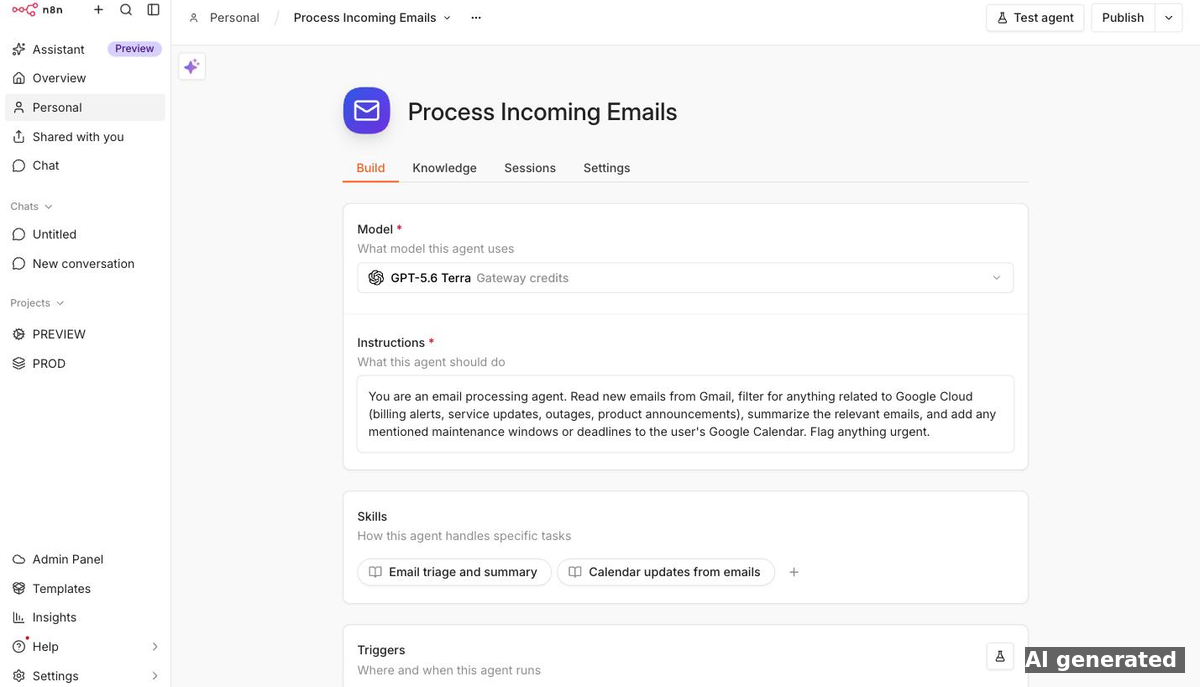
Task: Open search with the magnifier icon
Action: [126, 10]
